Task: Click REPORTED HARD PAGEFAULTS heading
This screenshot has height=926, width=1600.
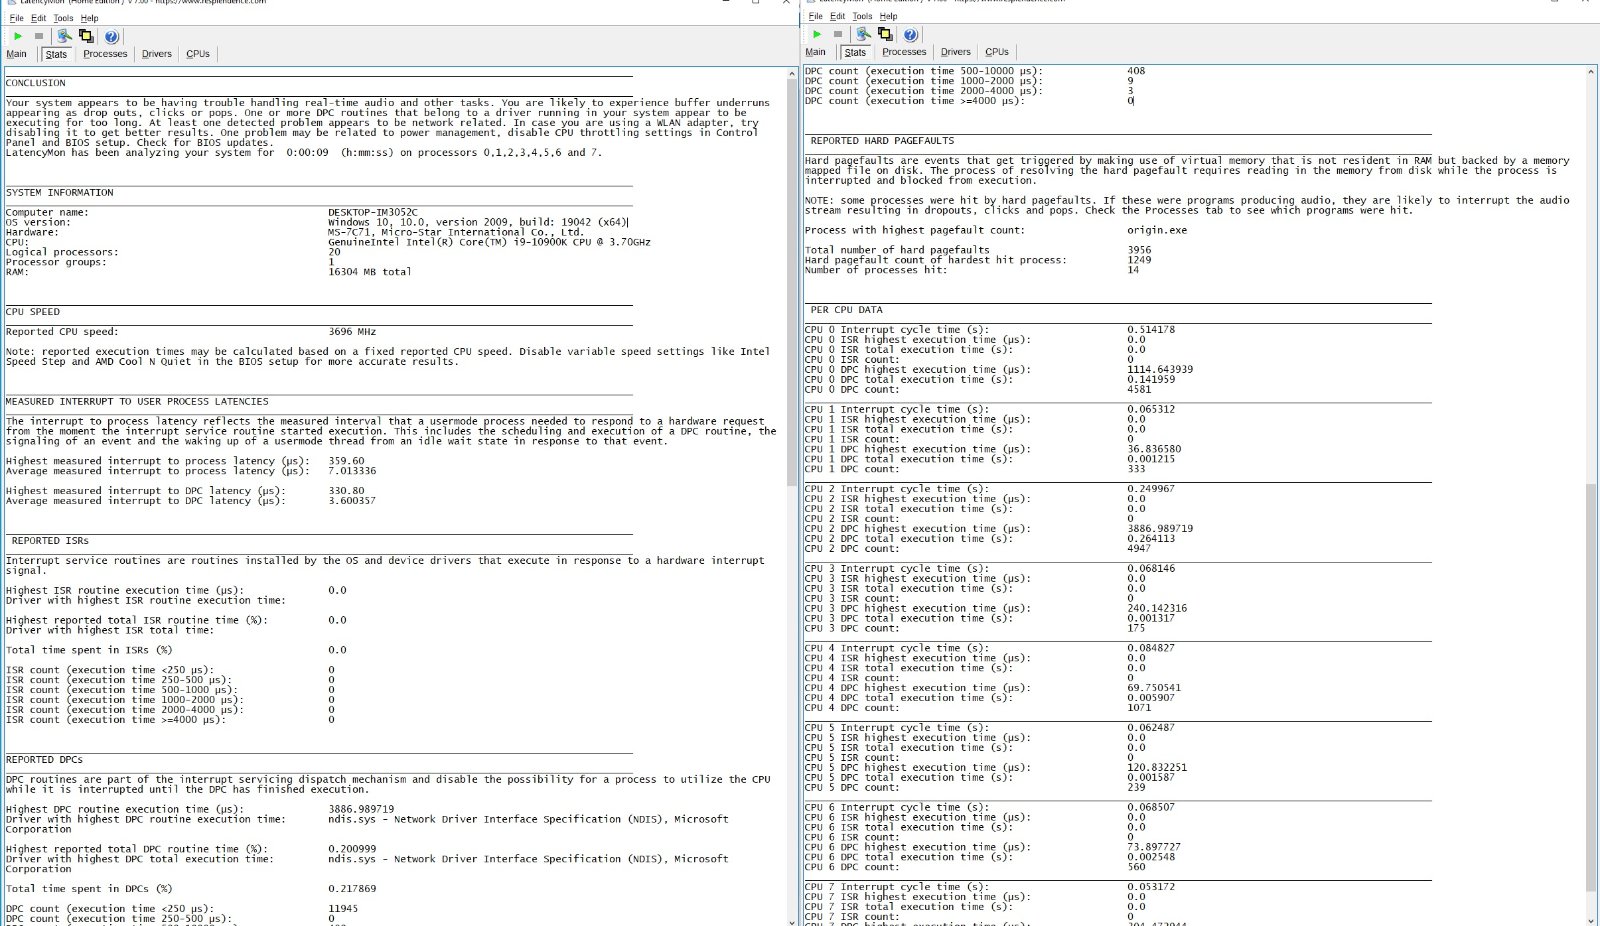Action: coord(882,141)
